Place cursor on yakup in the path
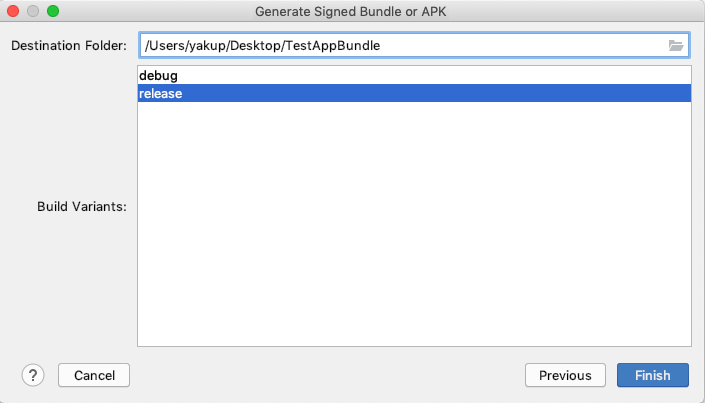705x403 pixels. [207, 45]
